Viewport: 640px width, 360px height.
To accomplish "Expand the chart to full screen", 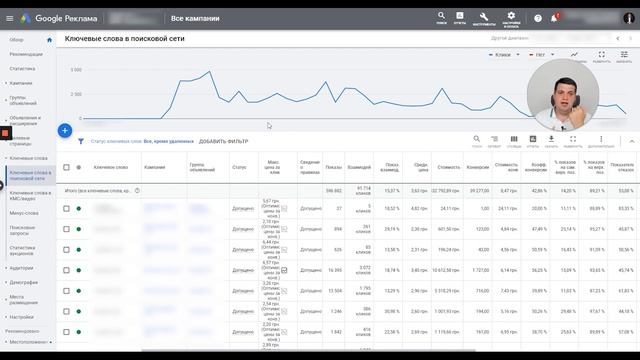I will tap(602, 56).
